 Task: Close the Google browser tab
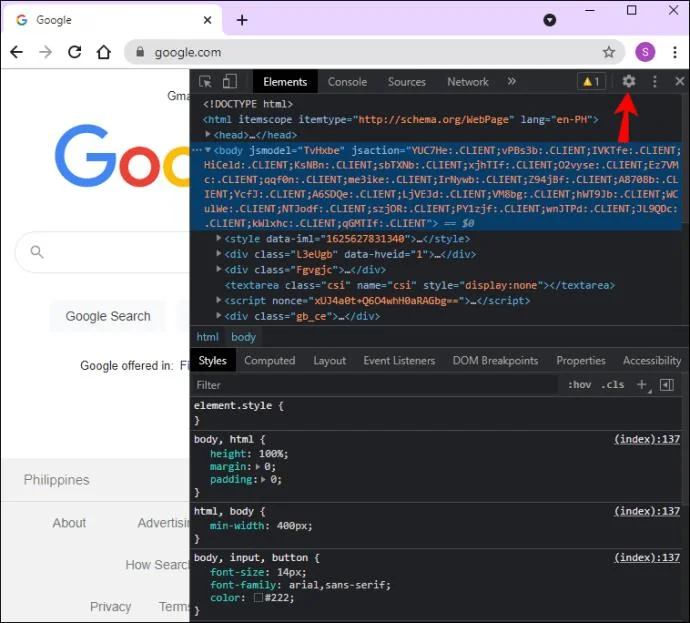(x=207, y=20)
